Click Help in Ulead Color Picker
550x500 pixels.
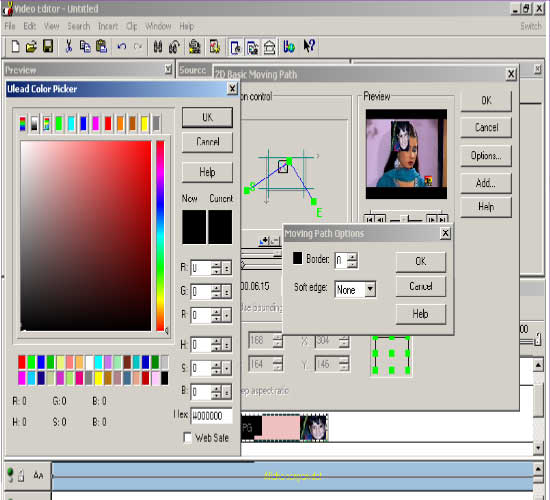coord(207,172)
